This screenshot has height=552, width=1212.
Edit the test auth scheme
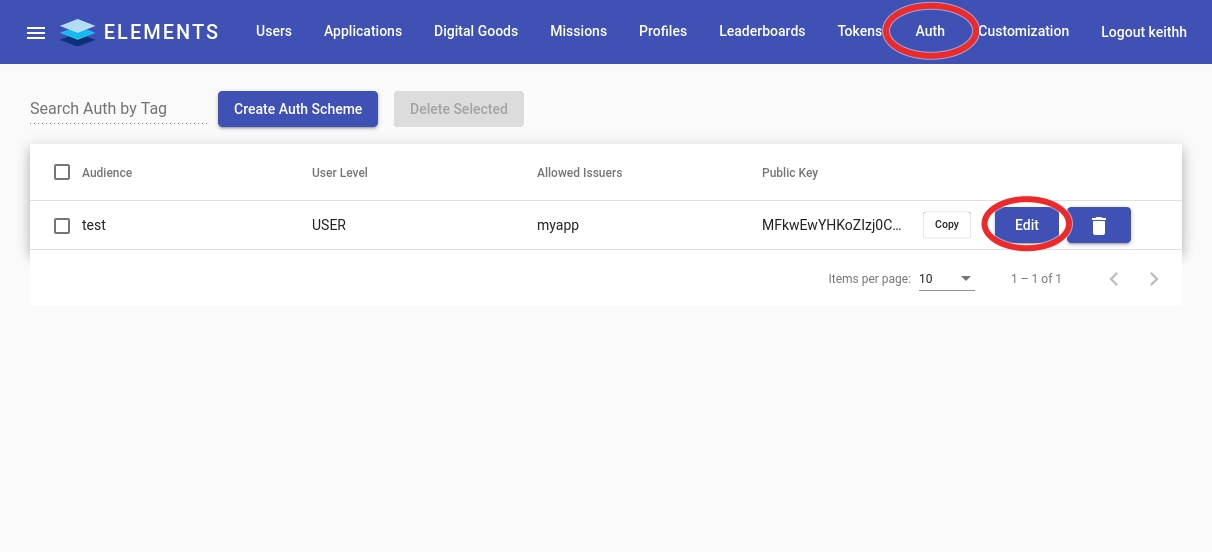tap(1026, 225)
